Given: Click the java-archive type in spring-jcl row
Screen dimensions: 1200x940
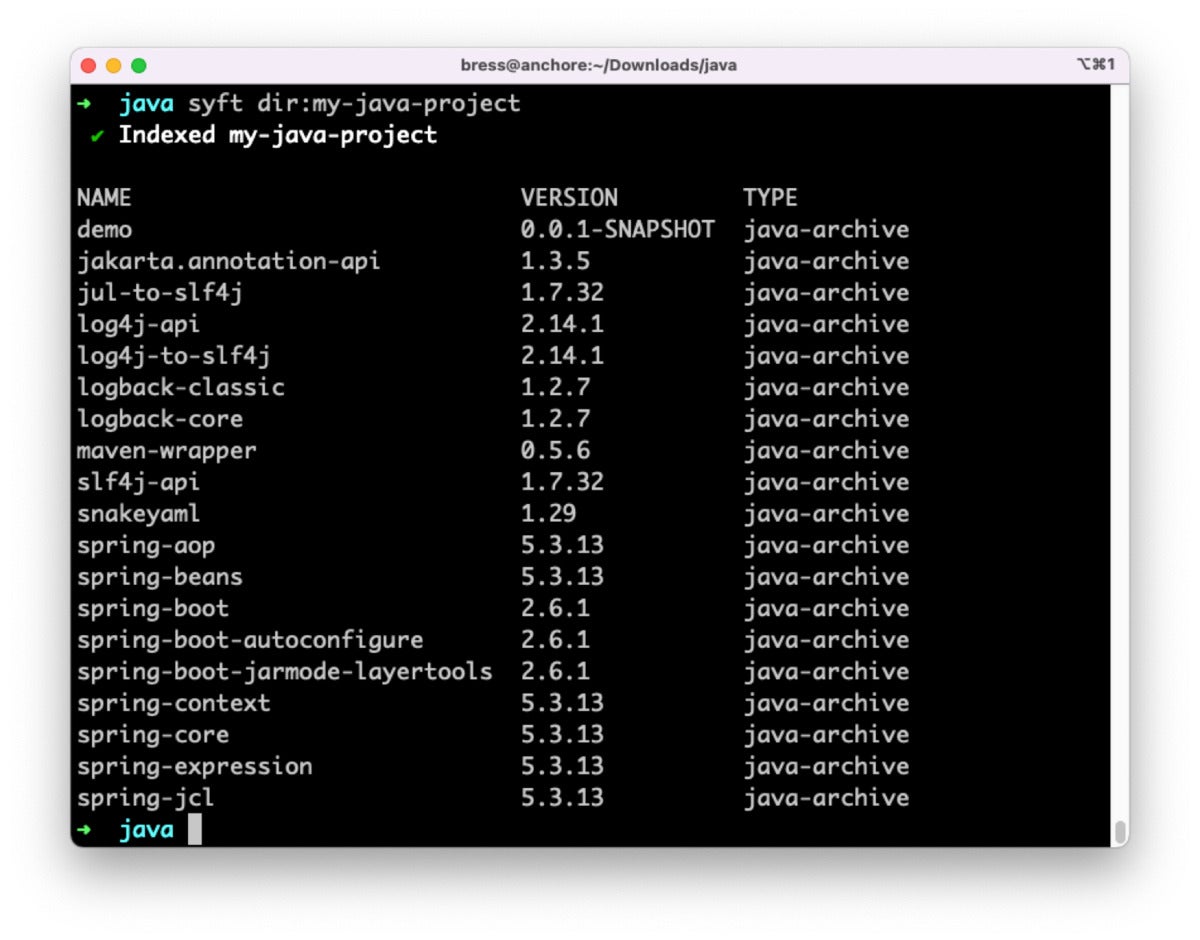Looking at the screenshot, I should coord(826,798).
